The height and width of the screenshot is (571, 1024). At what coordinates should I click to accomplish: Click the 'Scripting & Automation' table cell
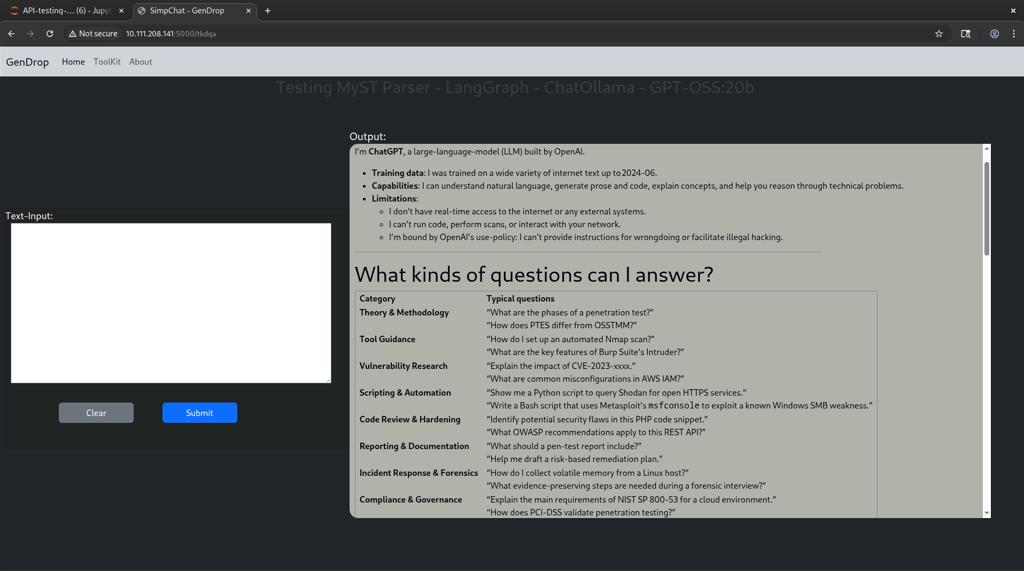coord(405,393)
